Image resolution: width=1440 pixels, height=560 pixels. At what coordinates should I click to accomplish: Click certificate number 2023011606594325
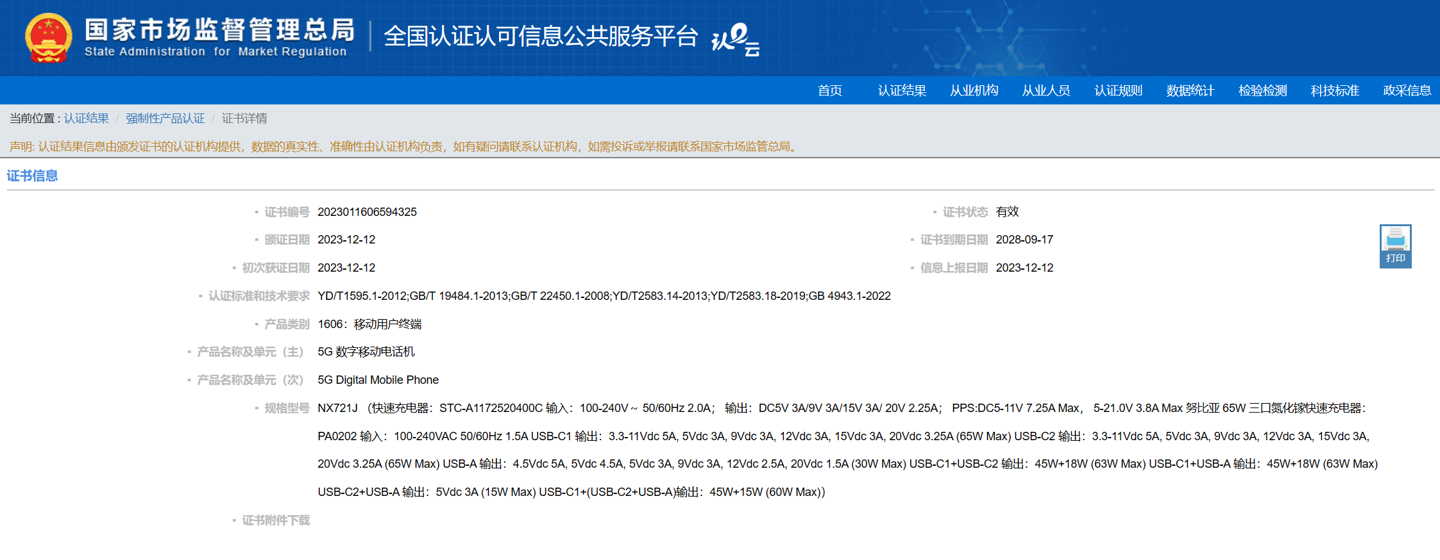367,212
